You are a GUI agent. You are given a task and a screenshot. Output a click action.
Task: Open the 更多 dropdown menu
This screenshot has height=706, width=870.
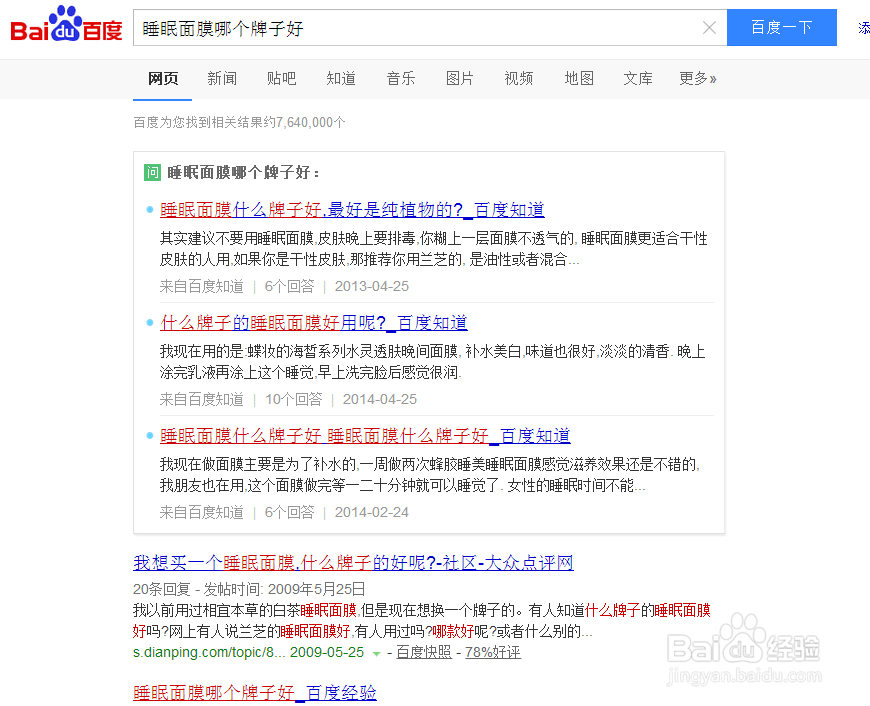pos(697,78)
